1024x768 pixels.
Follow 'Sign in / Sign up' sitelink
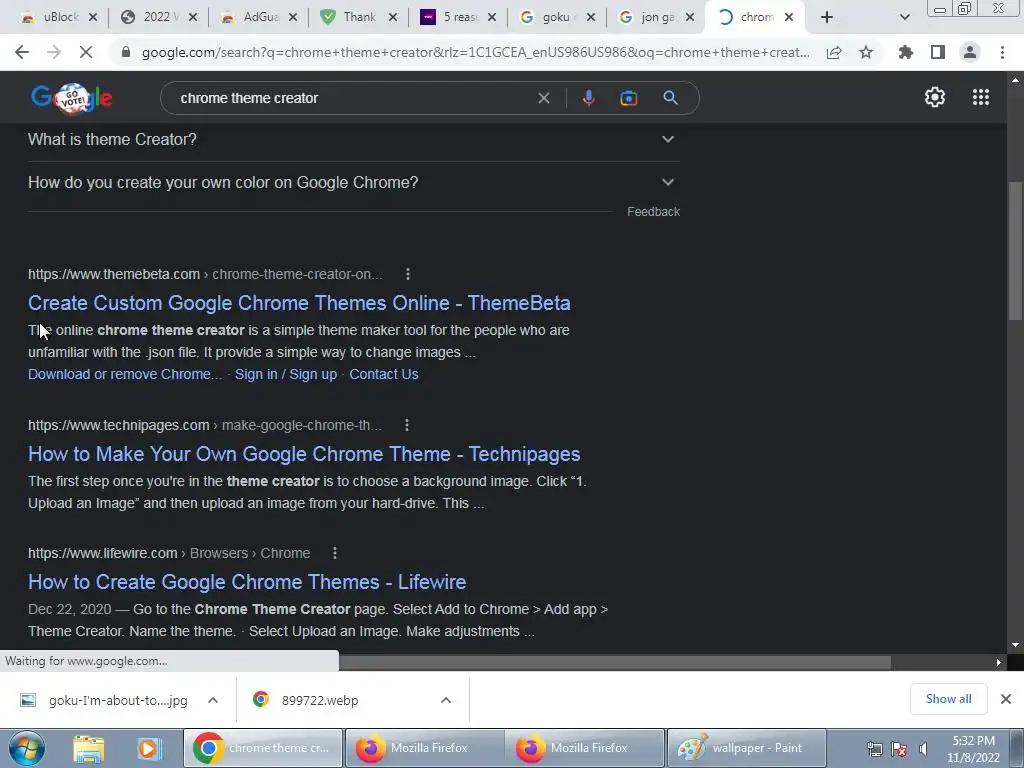pos(285,374)
